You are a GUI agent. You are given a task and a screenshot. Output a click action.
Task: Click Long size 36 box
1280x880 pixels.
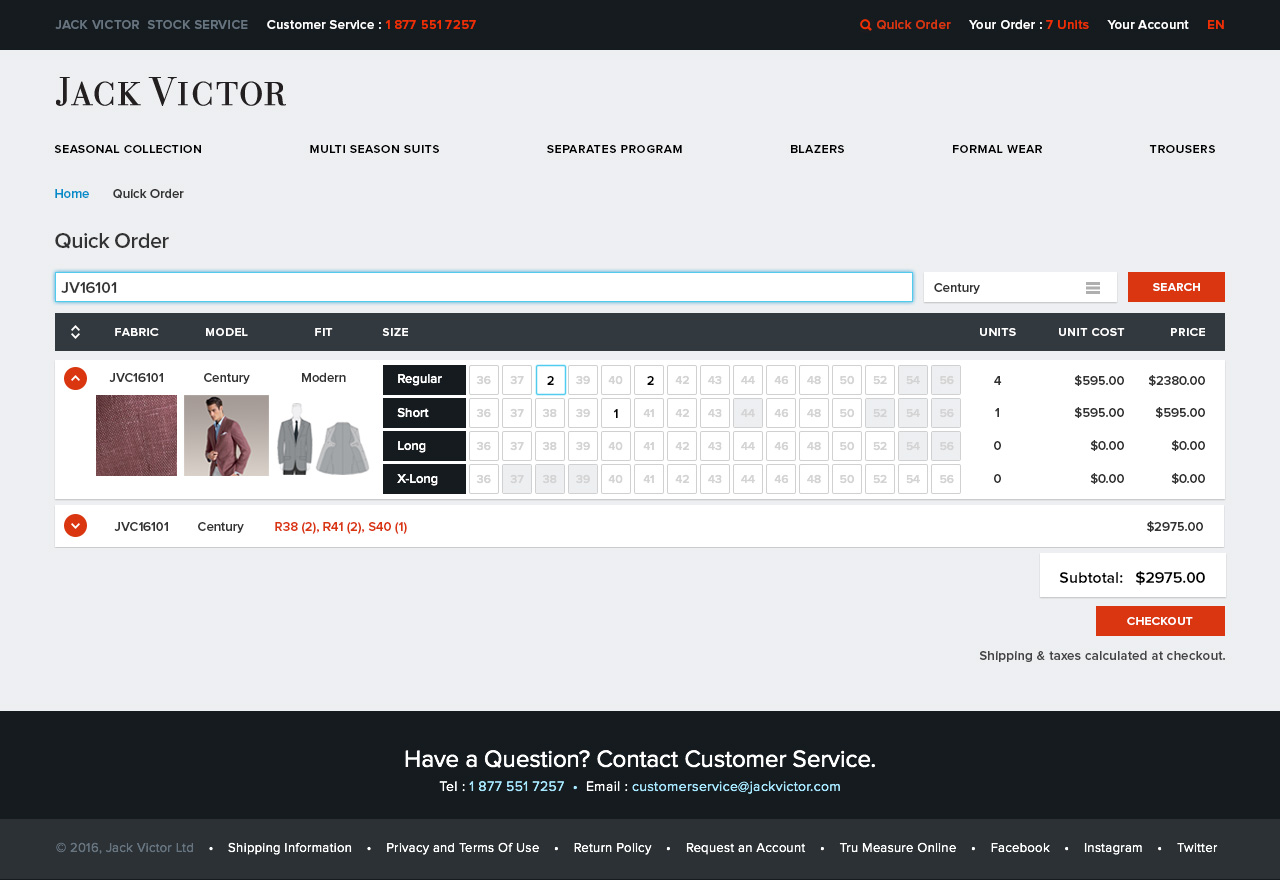[484, 446]
